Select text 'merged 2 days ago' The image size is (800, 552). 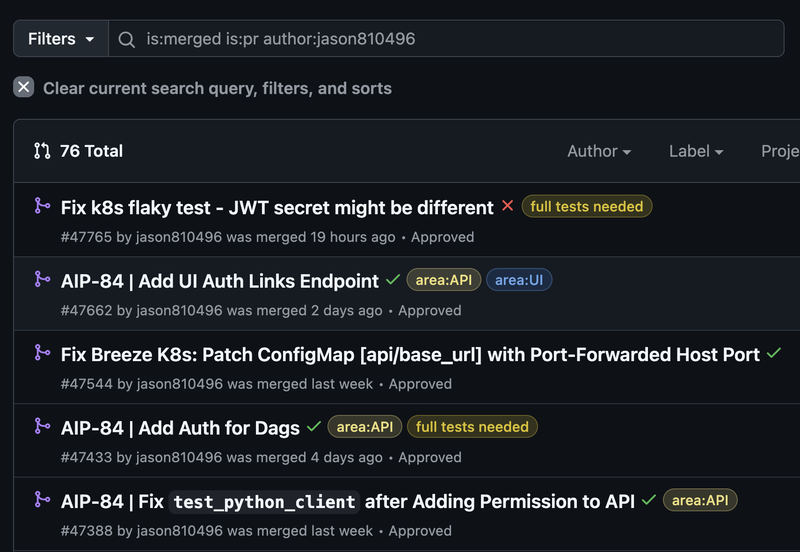[319, 311]
